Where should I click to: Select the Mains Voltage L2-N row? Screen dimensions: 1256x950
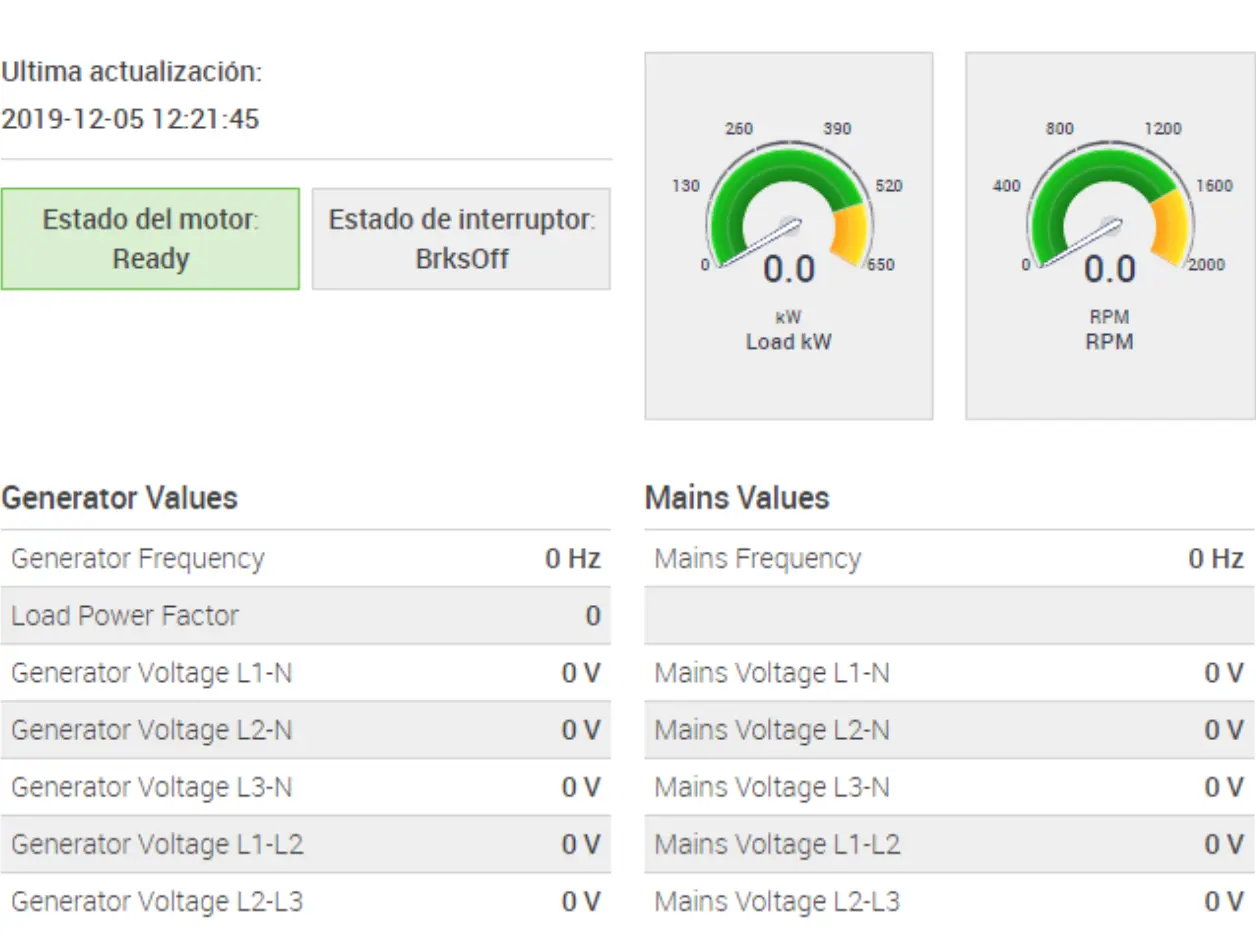click(x=949, y=730)
